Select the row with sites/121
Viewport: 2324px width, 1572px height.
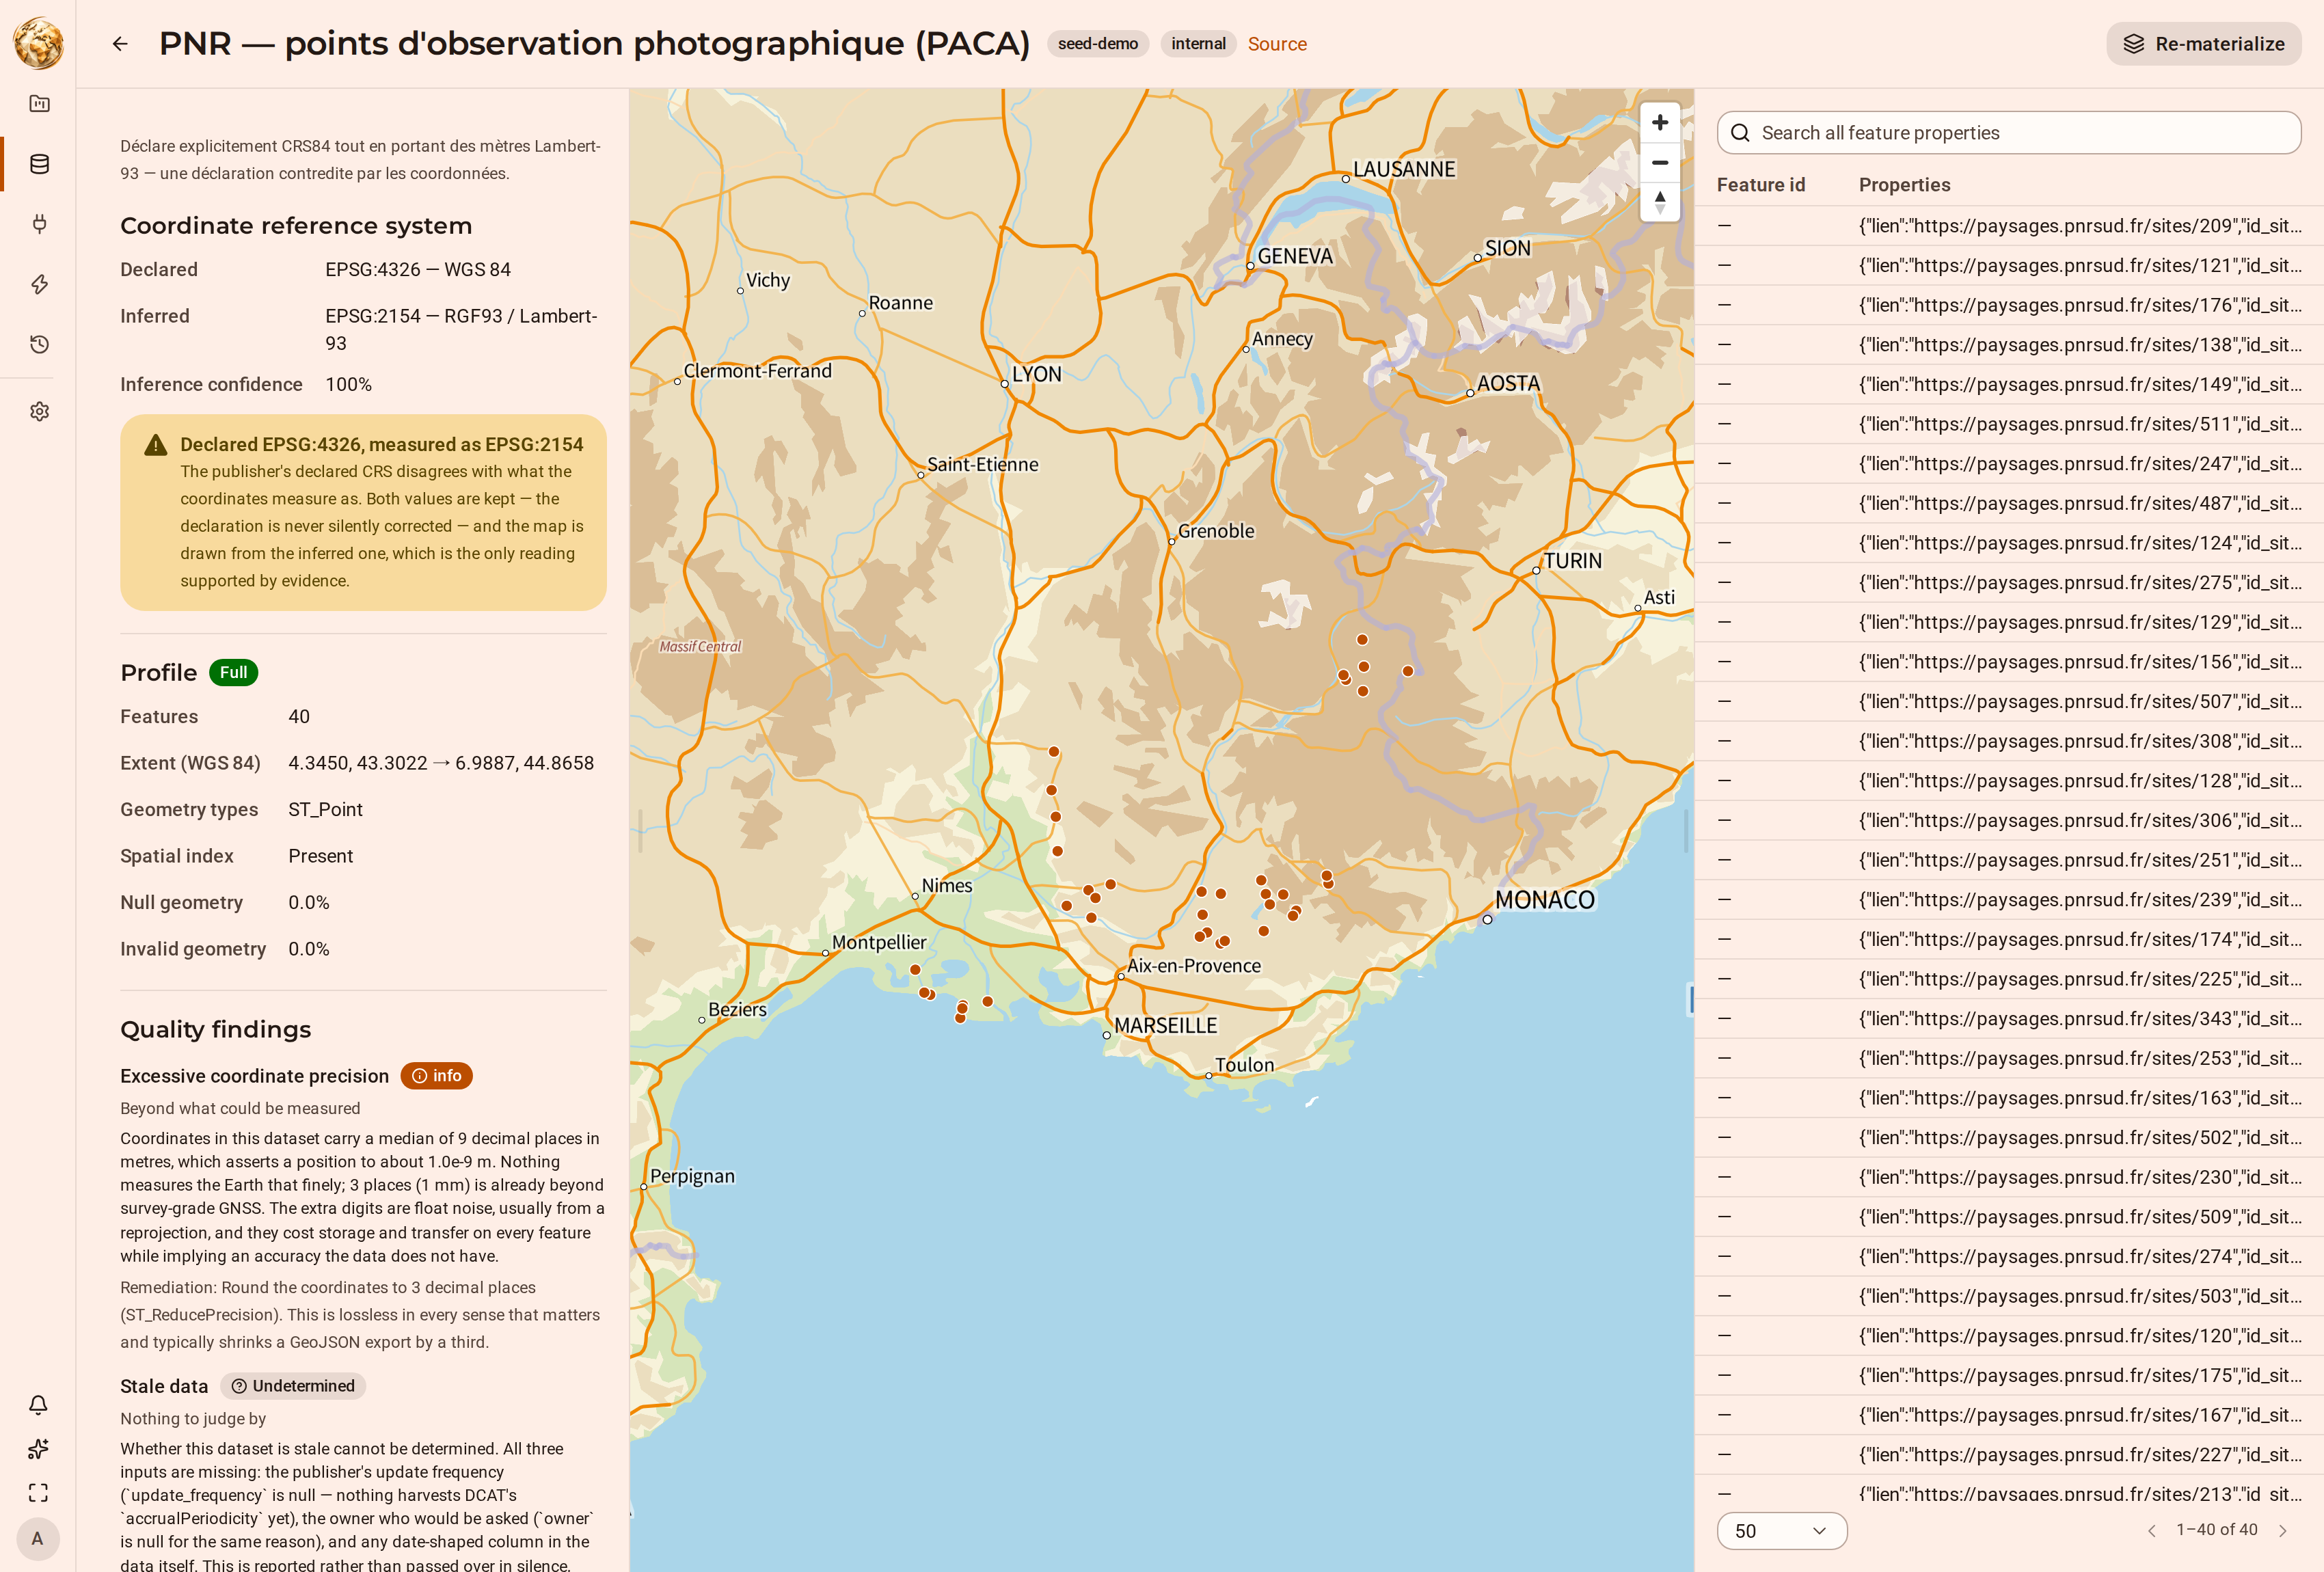point(2009,266)
